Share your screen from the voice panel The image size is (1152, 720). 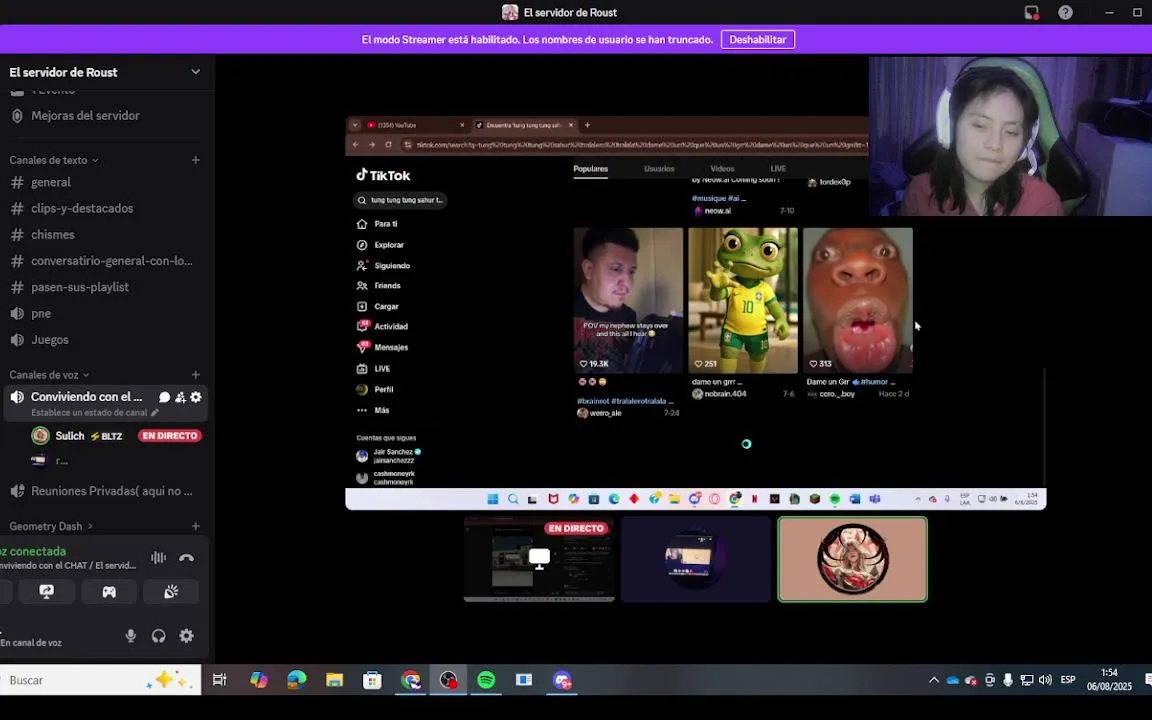pos(46,592)
